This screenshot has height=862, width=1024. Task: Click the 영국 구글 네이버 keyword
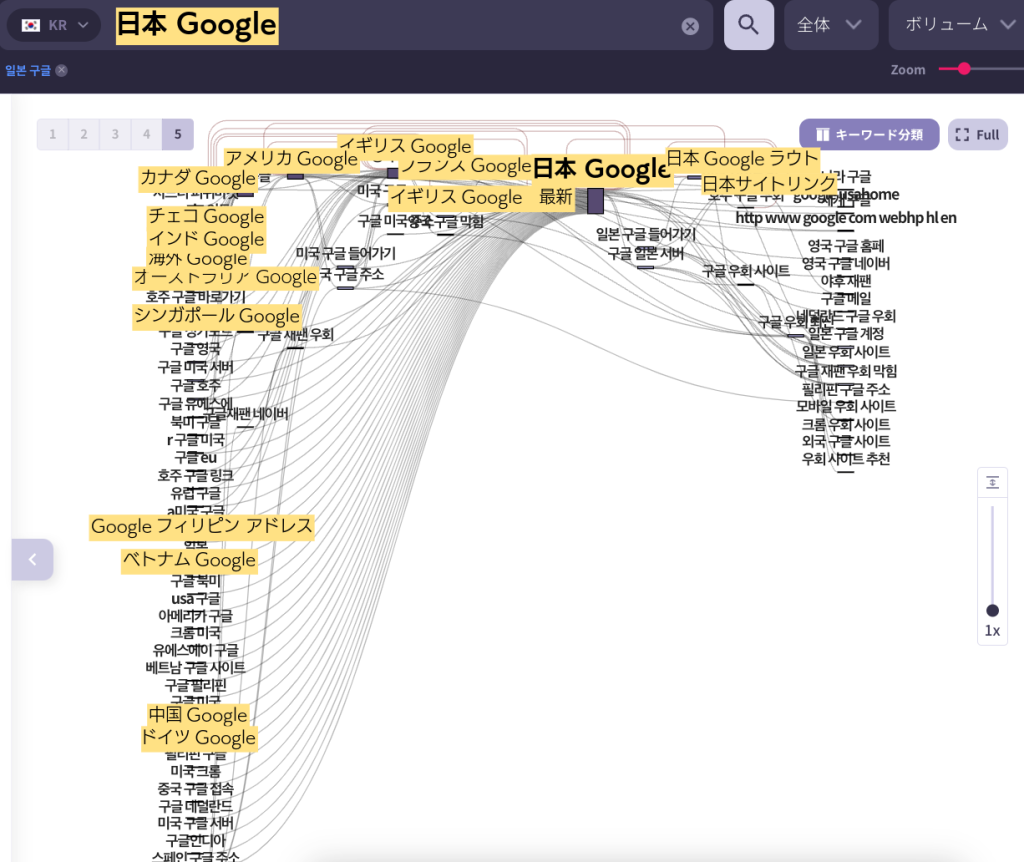point(846,263)
